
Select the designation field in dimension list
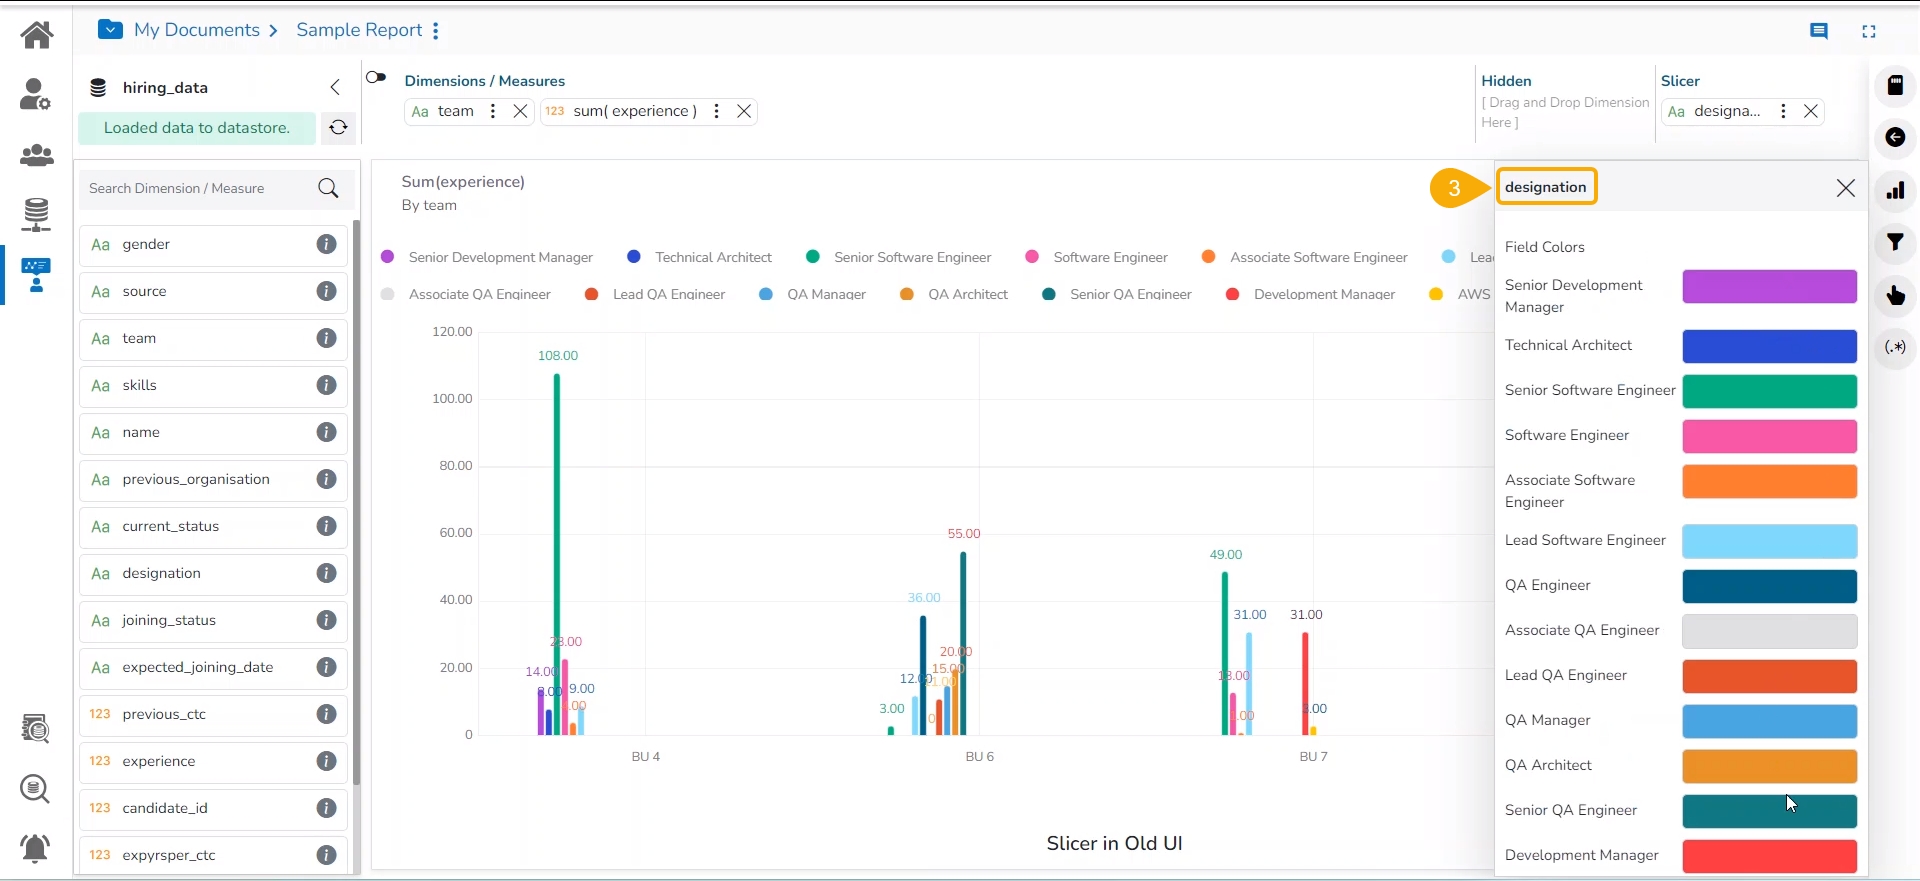[162, 573]
